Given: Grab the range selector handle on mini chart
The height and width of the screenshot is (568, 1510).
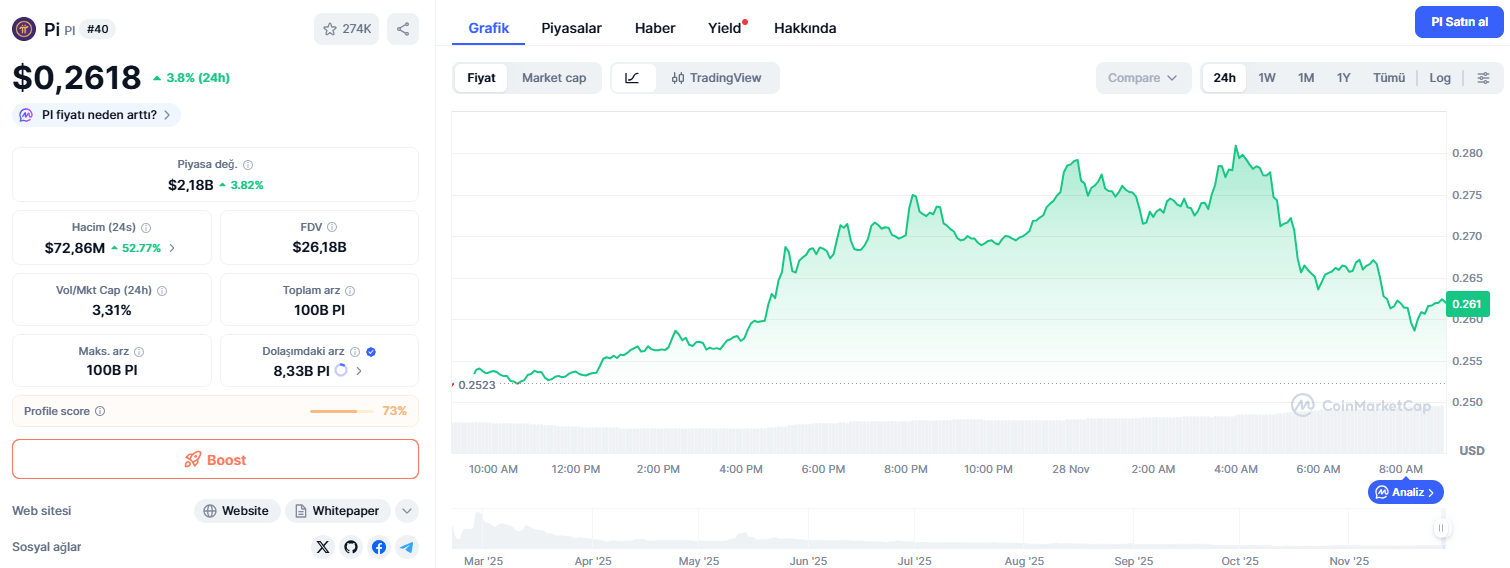Looking at the screenshot, I should point(1441,528).
